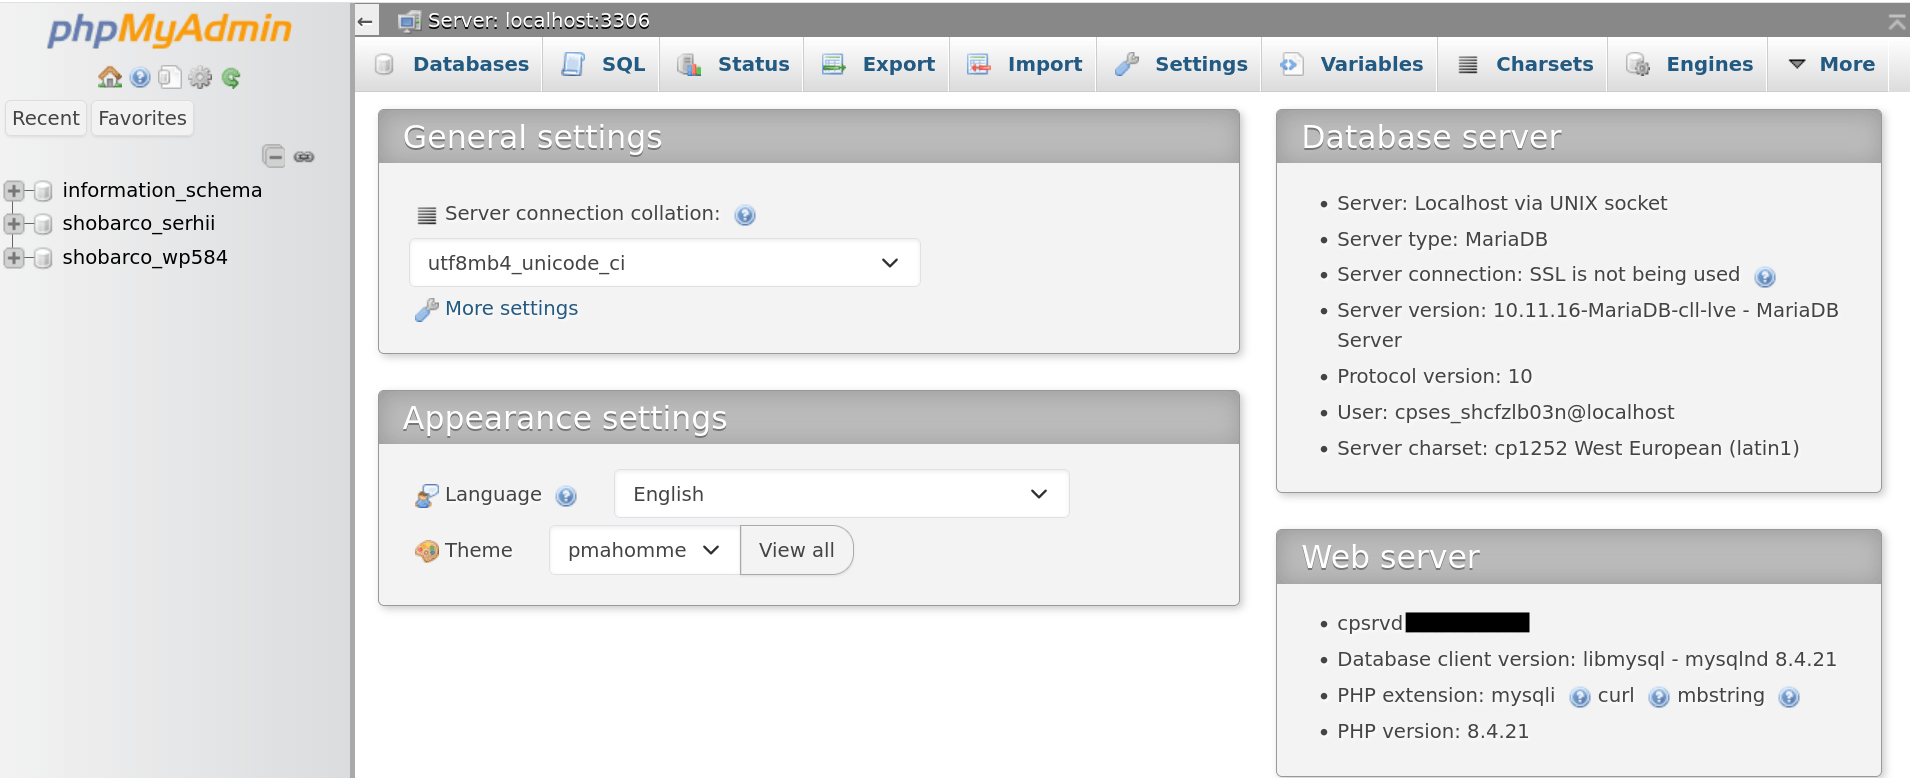Click the server icon beside localhost:3306
Image resolution: width=1910 pixels, height=778 pixels.
click(409, 21)
